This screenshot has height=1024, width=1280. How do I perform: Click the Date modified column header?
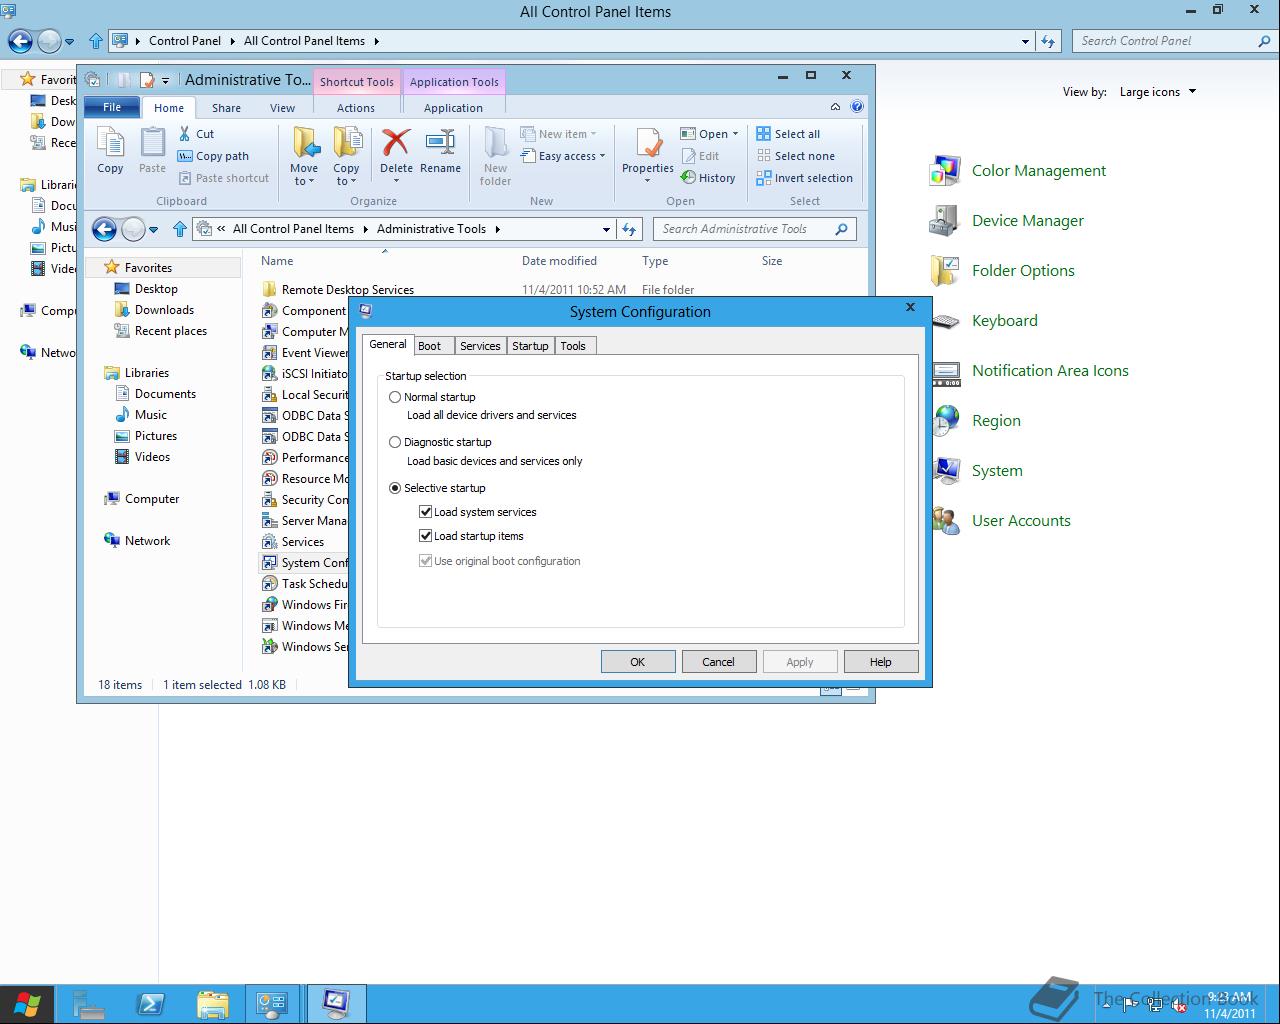coord(559,261)
